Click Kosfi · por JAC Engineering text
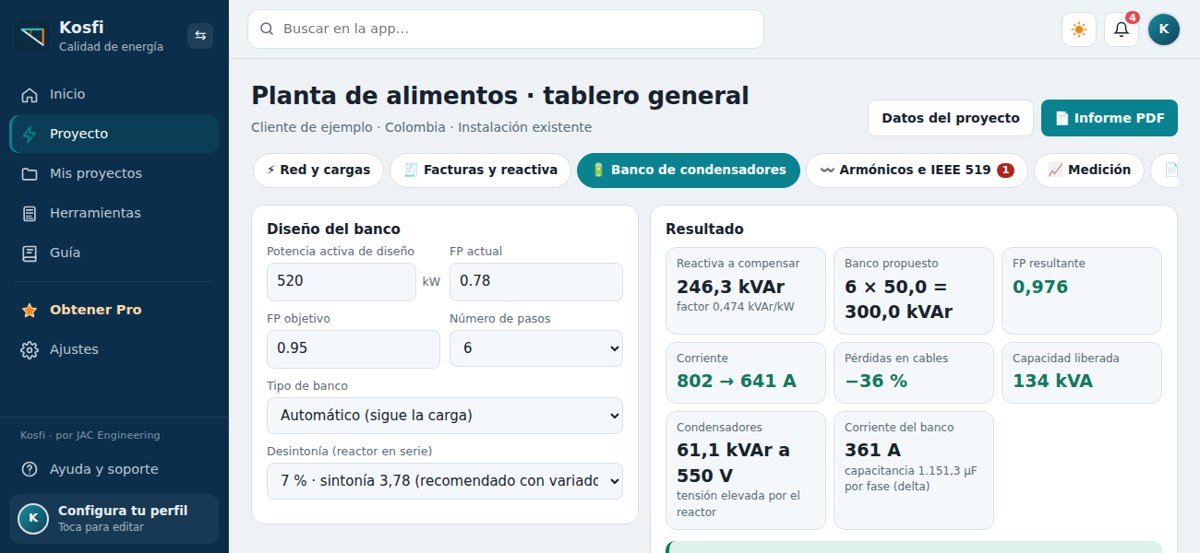This screenshot has height=553, width=1200. pos(90,435)
